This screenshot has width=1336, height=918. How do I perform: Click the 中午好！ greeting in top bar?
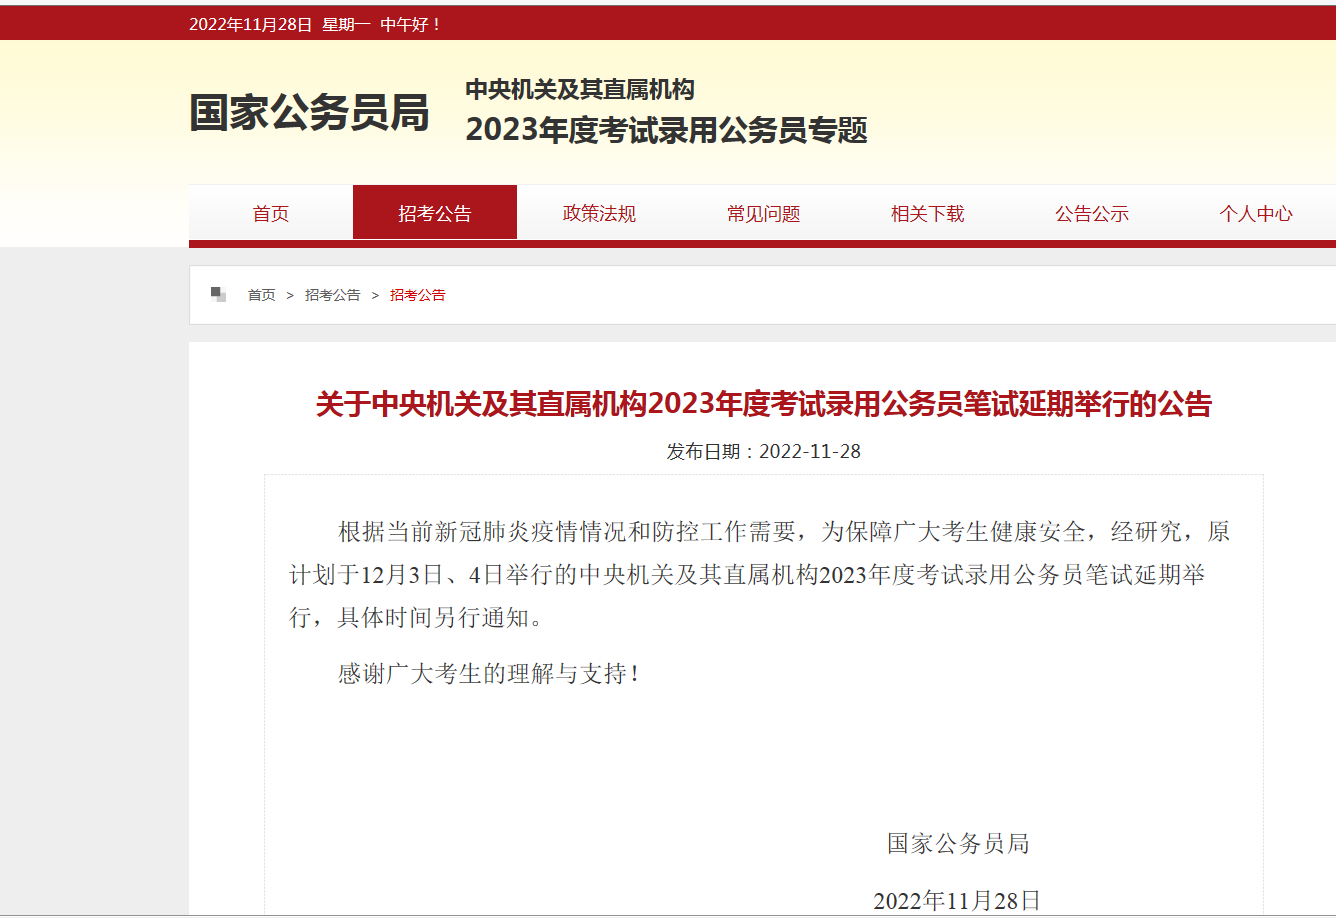pos(411,24)
